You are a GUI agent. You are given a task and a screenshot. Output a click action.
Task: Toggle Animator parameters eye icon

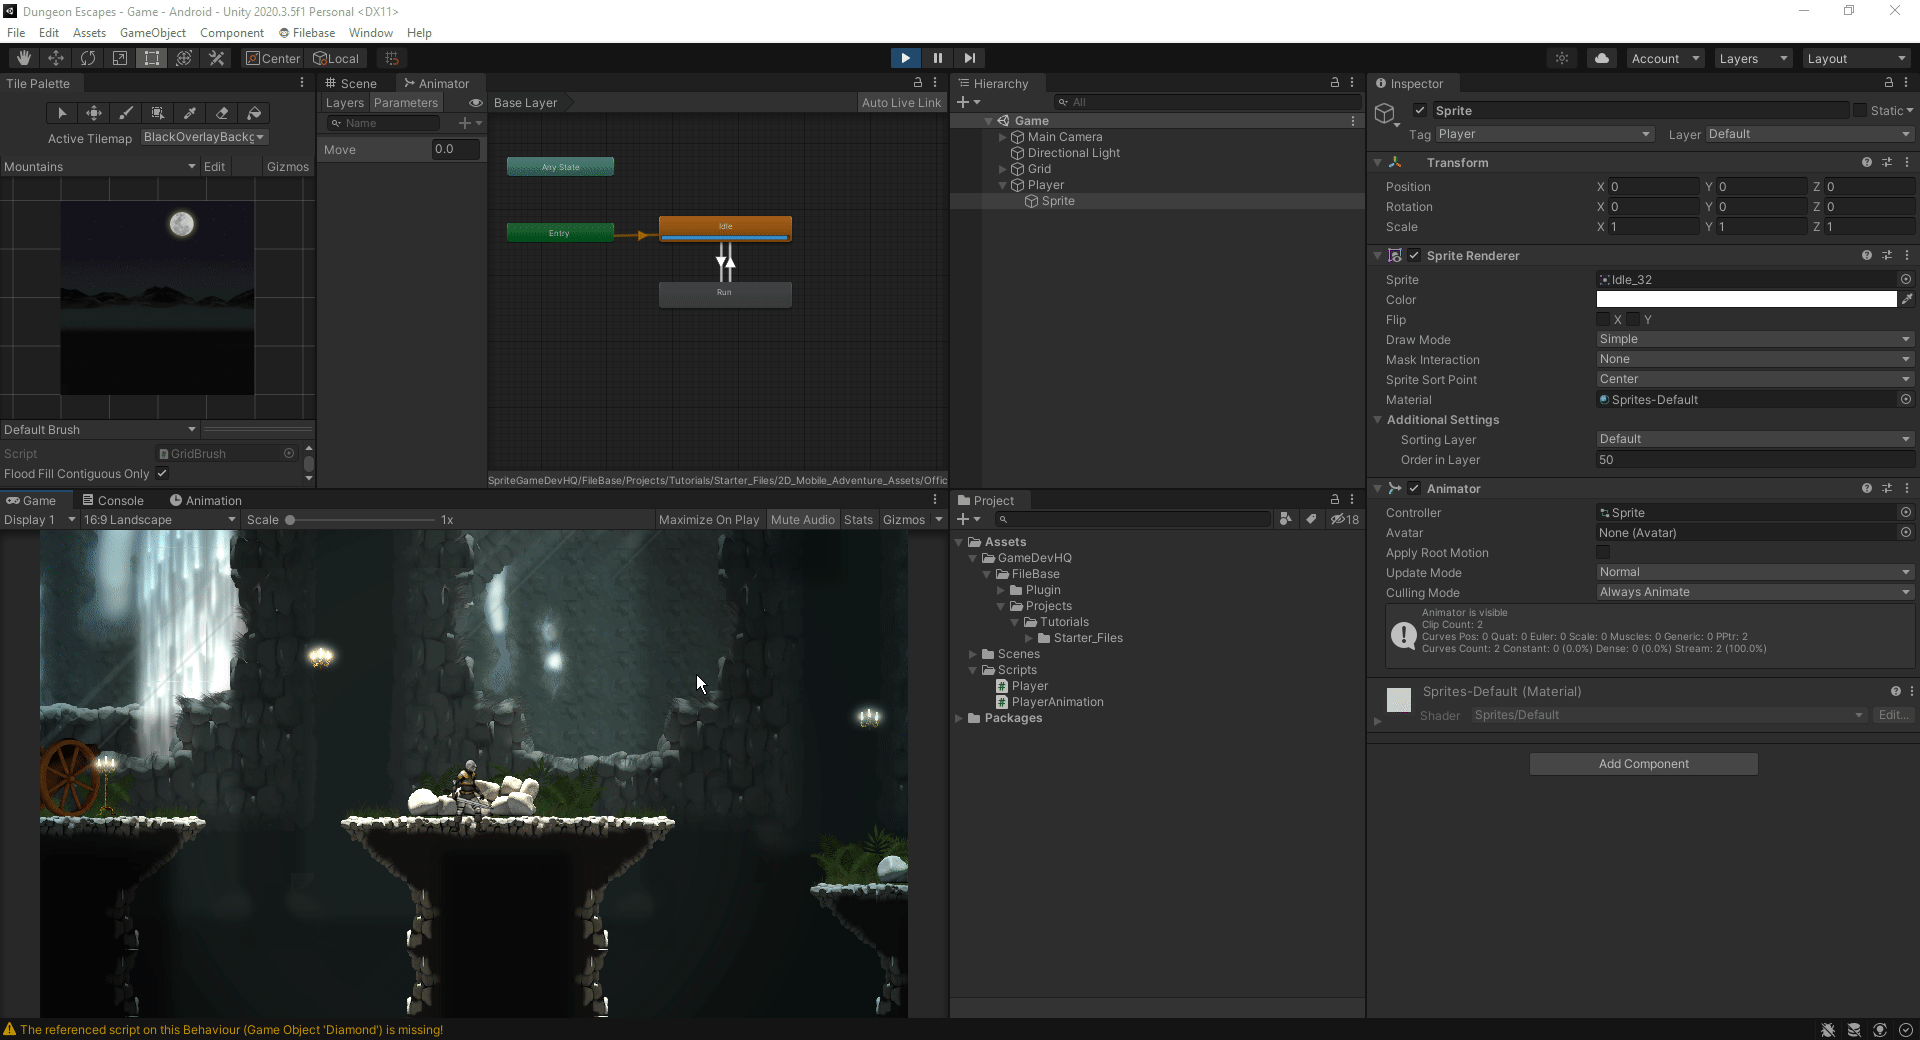tap(476, 103)
